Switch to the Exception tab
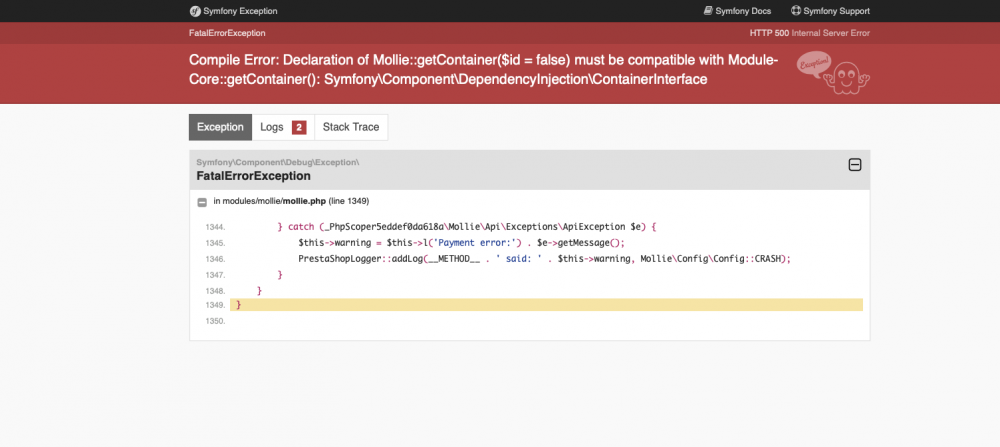 220,127
